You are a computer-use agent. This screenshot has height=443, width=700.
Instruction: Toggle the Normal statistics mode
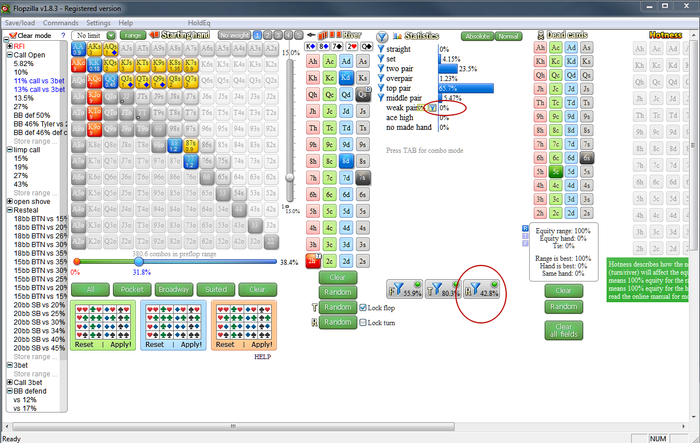tap(508, 36)
